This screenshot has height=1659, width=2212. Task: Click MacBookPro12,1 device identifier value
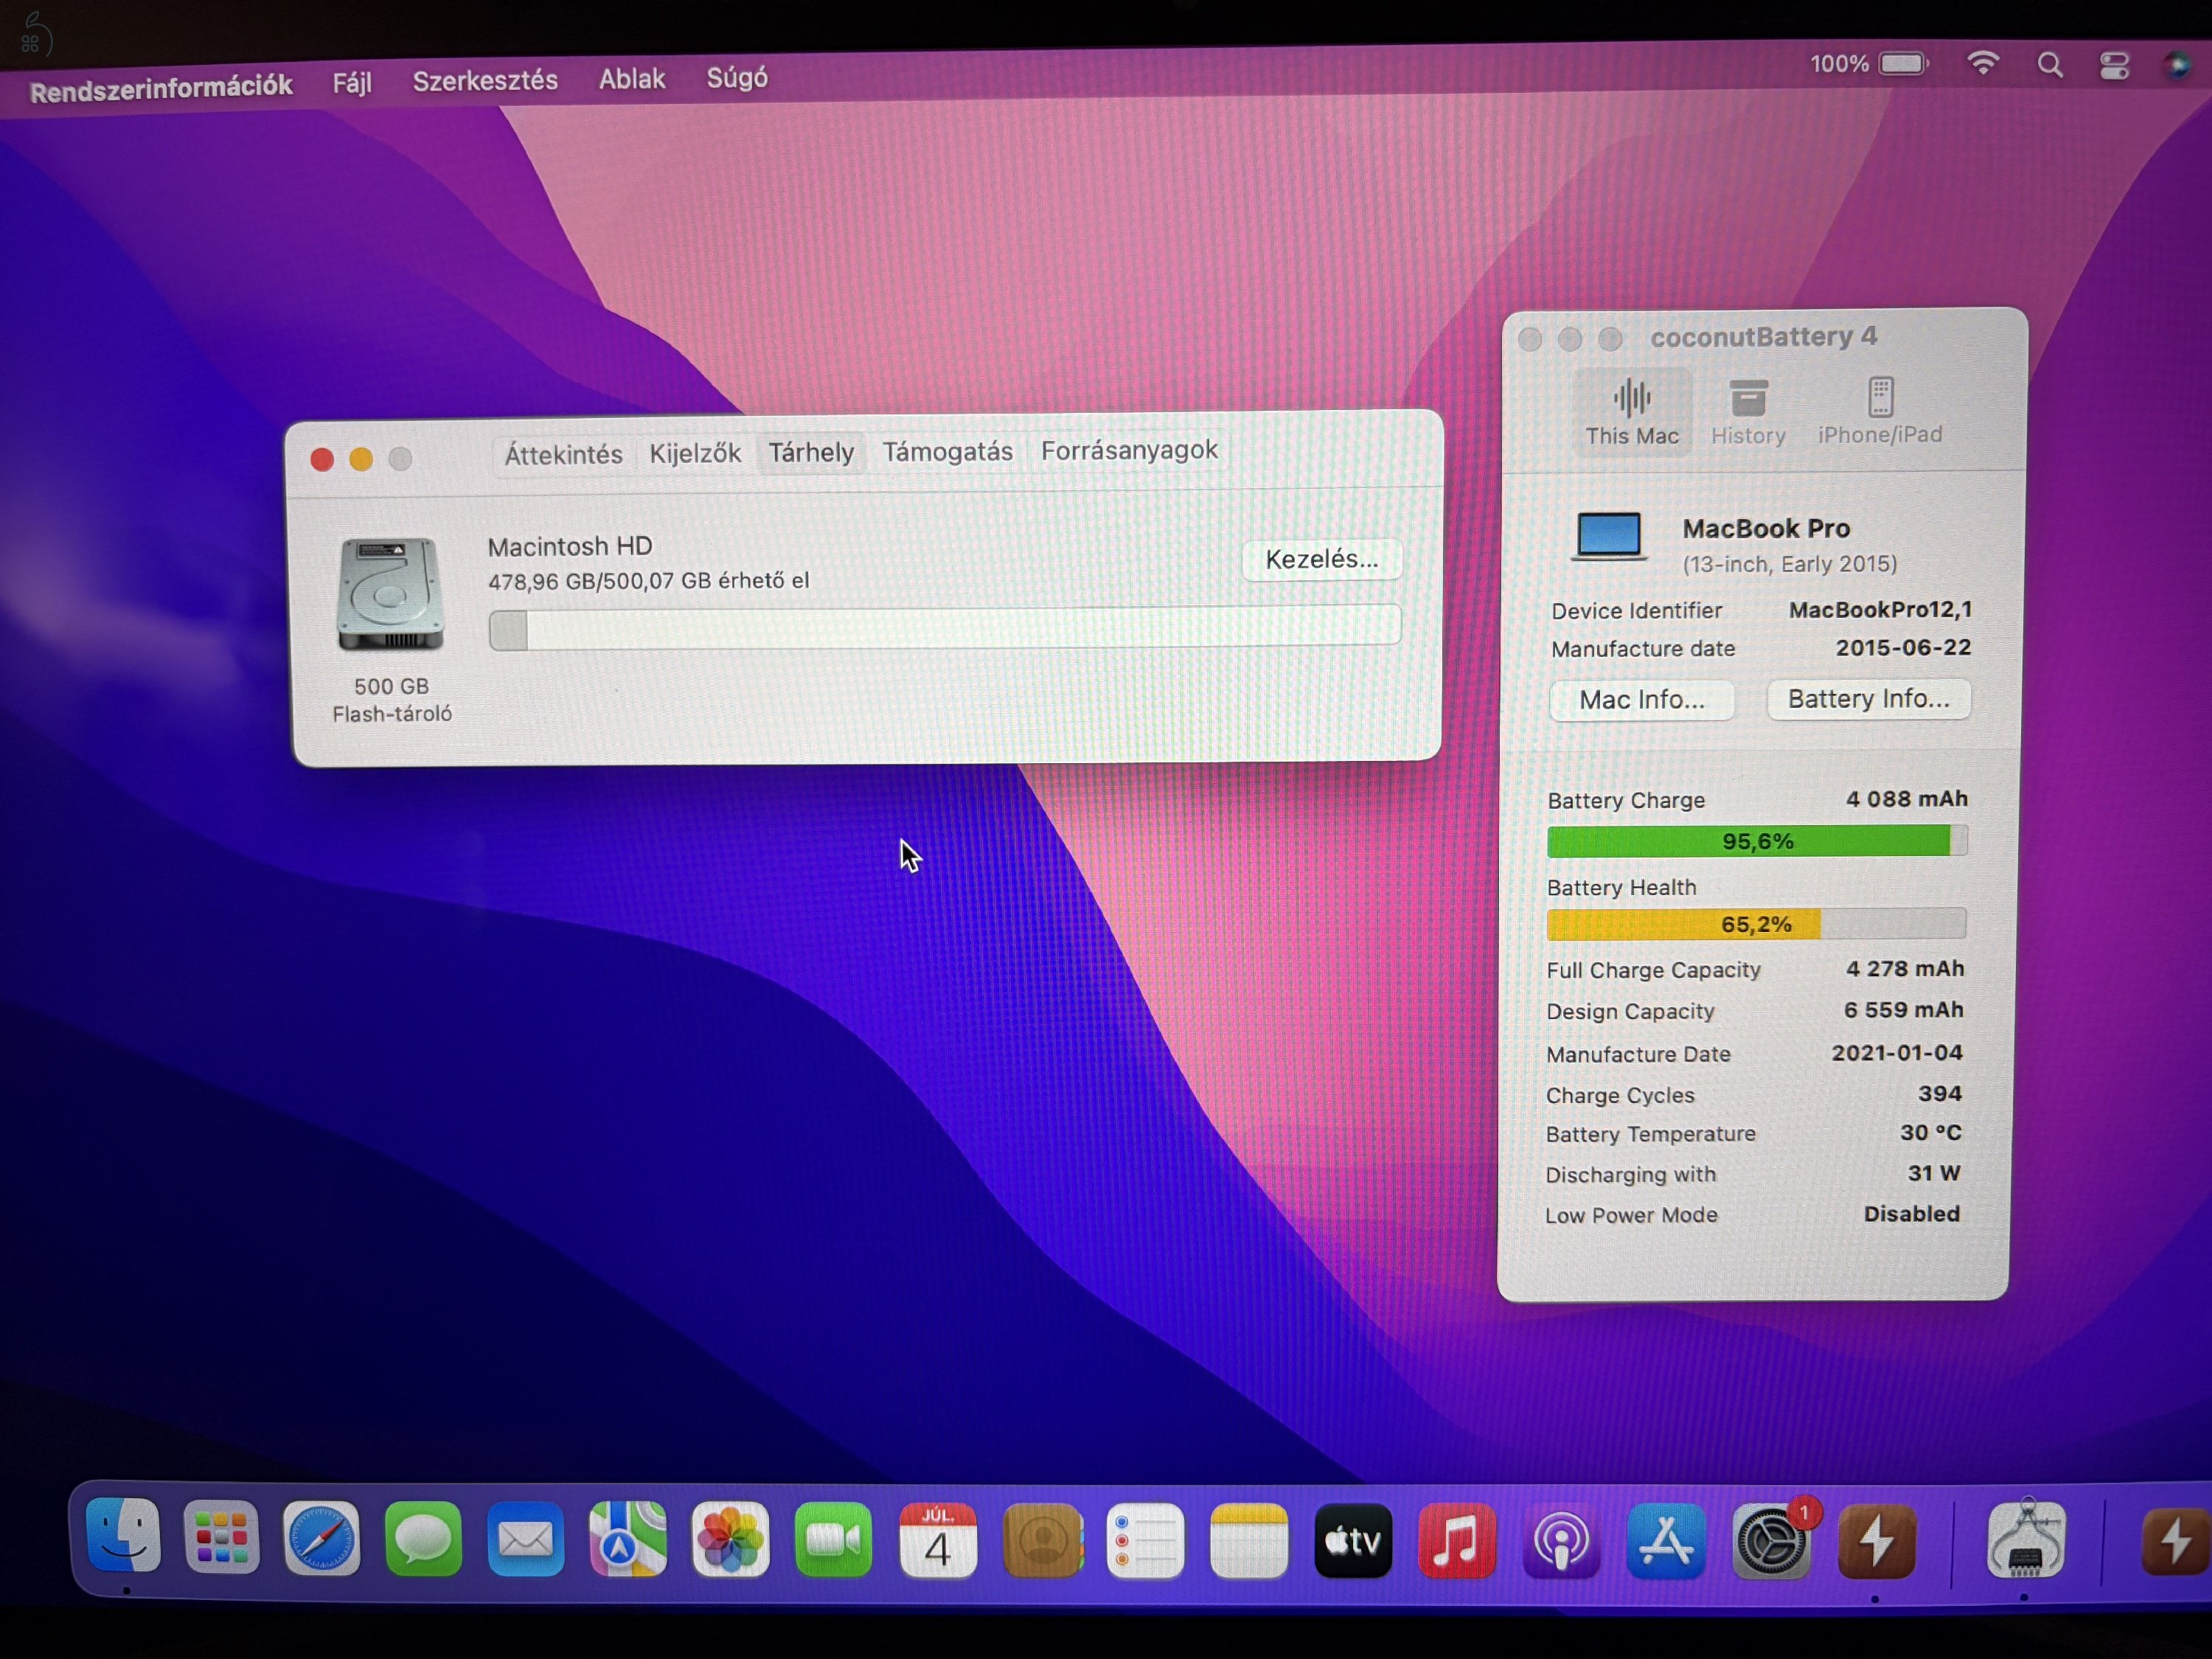pyautogui.click(x=1880, y=609)
